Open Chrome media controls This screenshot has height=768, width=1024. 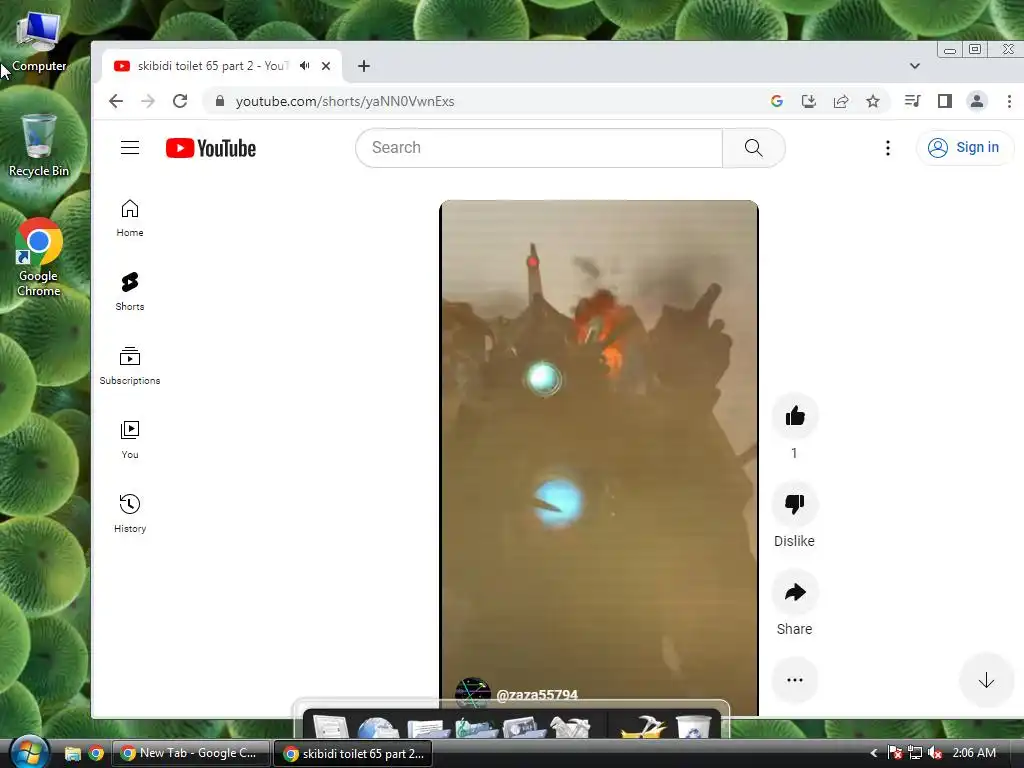point(912,101)
